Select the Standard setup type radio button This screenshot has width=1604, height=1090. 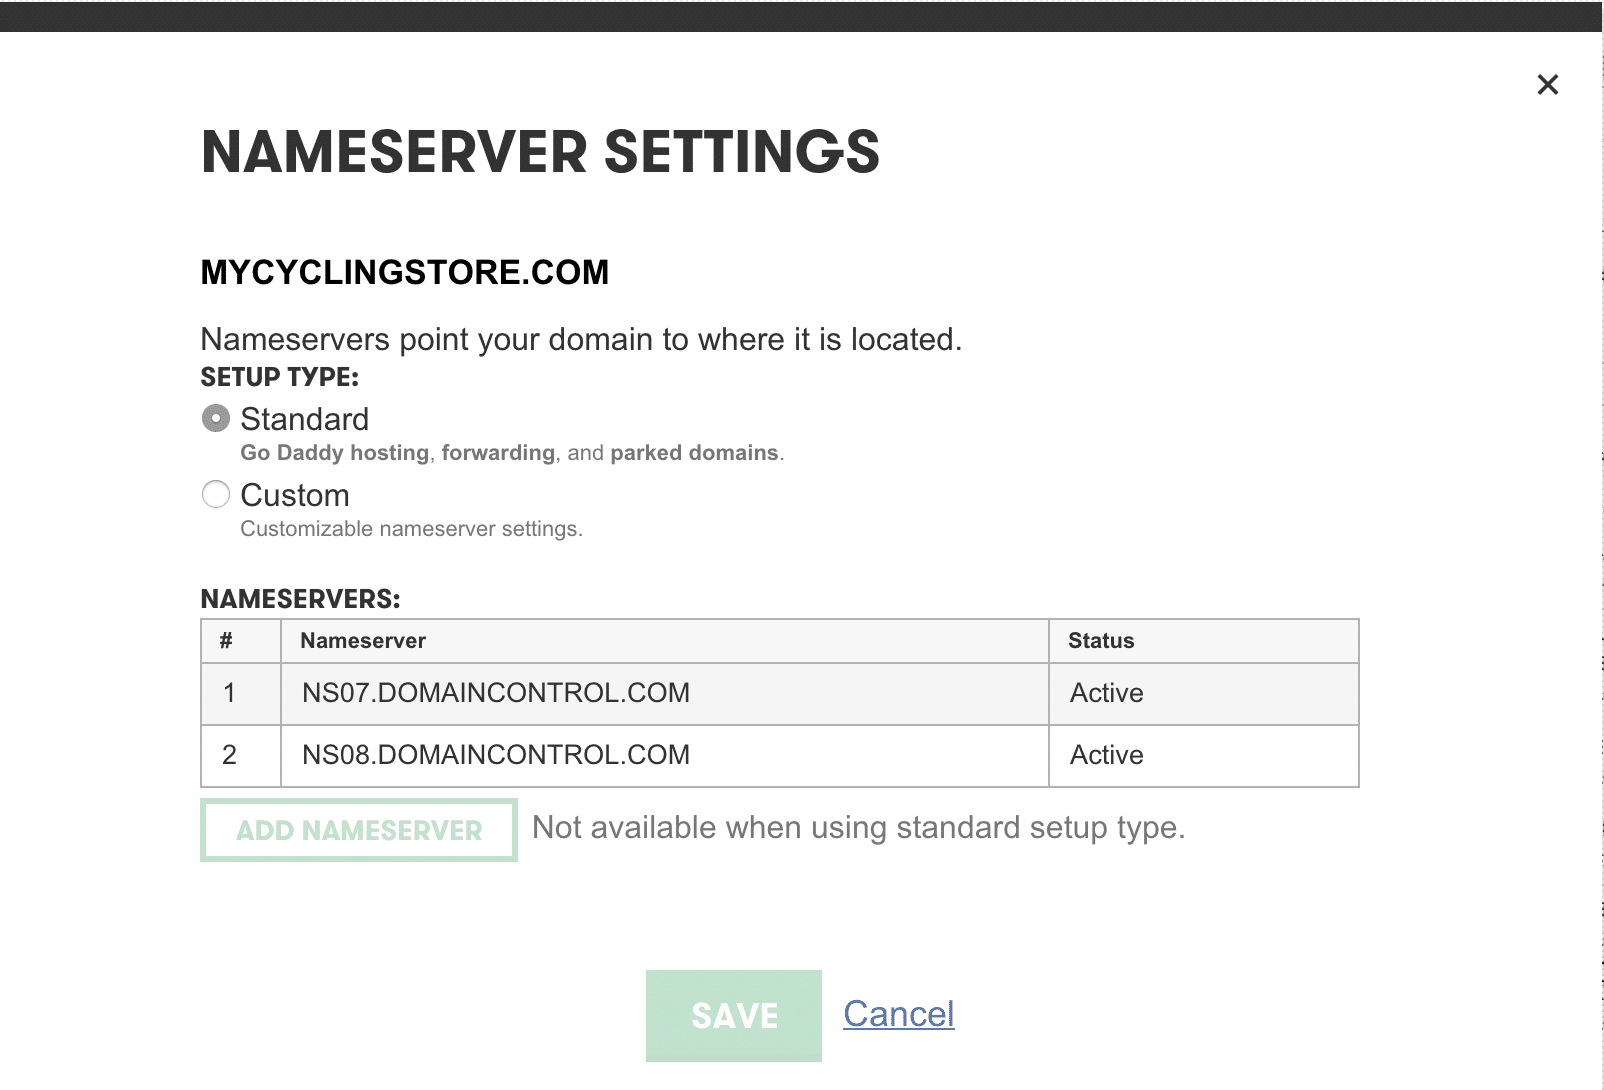(x=216, y=418)
